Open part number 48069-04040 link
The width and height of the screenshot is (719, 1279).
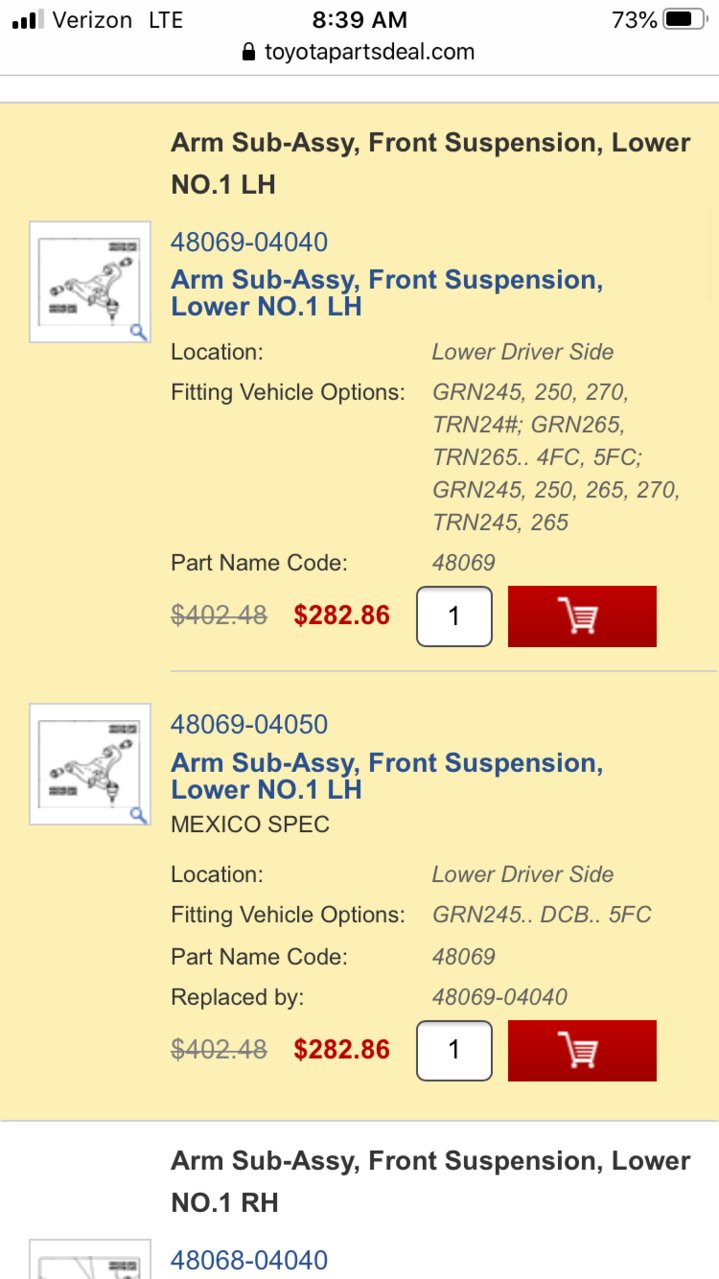pyautogui.click(x=249, y=242)
